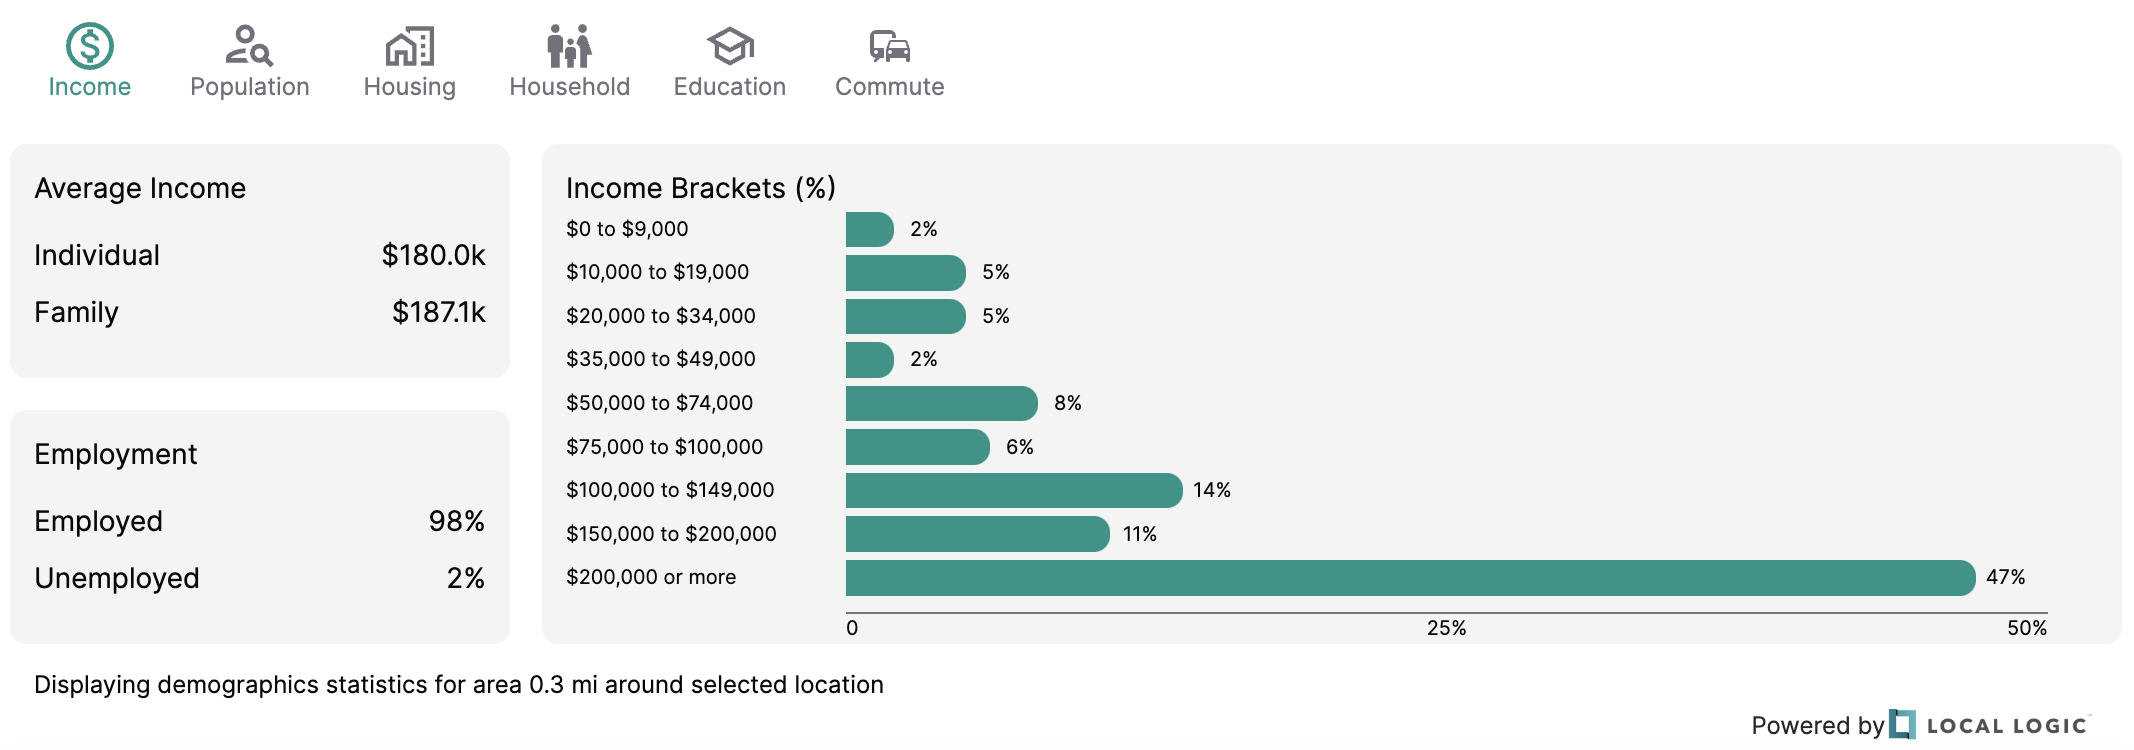The width and height of the screenshot is (2134, 750).
Task: Click the Individual average income value
Action: point(433,255)
